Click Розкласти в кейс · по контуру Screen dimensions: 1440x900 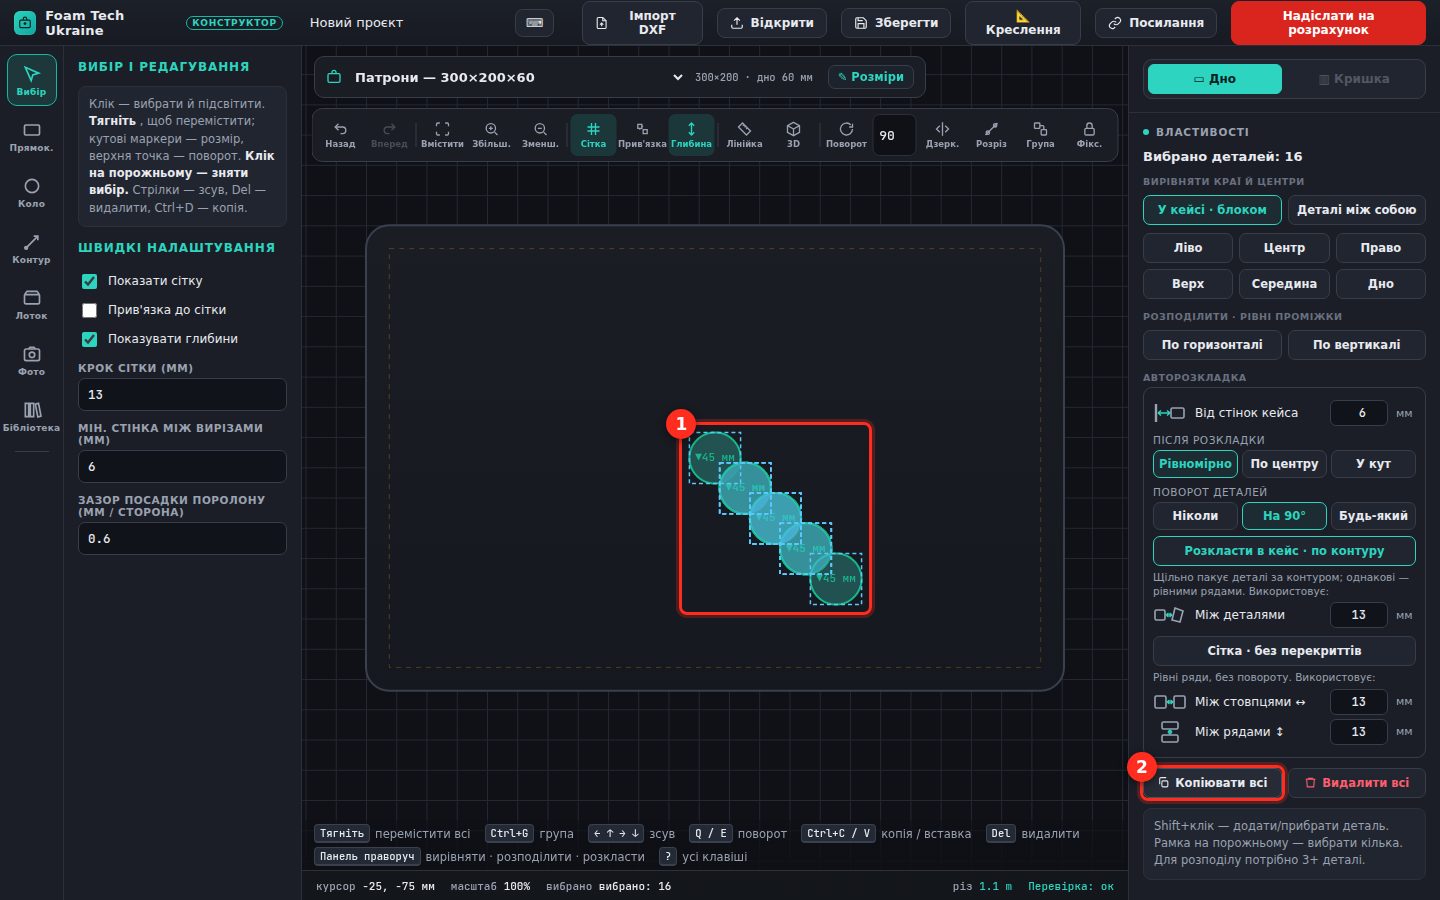tap(1284, 551)
